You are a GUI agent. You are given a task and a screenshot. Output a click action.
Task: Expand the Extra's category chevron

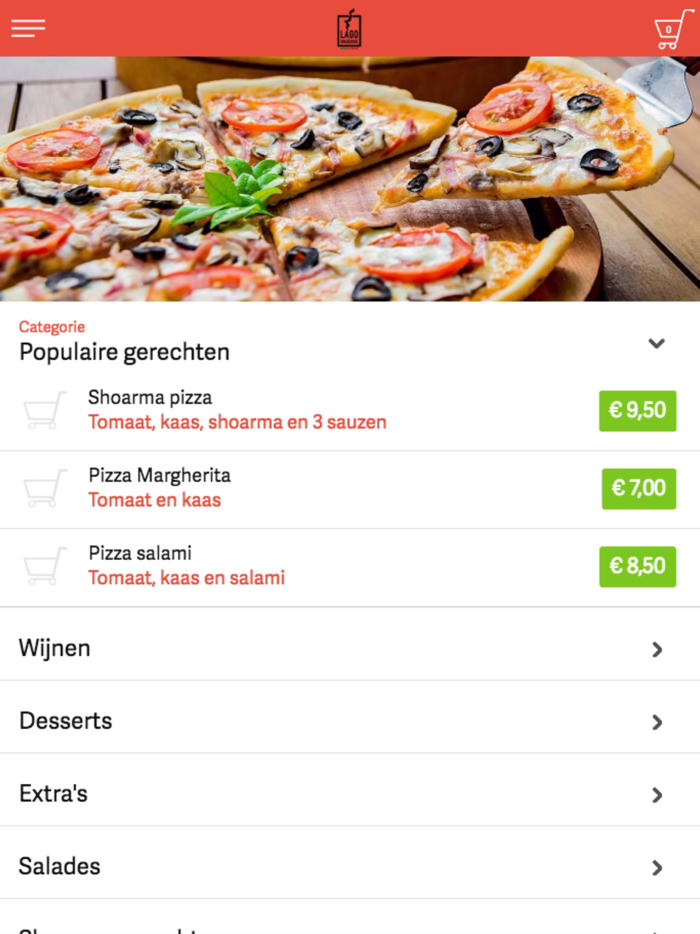tap(657, 795)
